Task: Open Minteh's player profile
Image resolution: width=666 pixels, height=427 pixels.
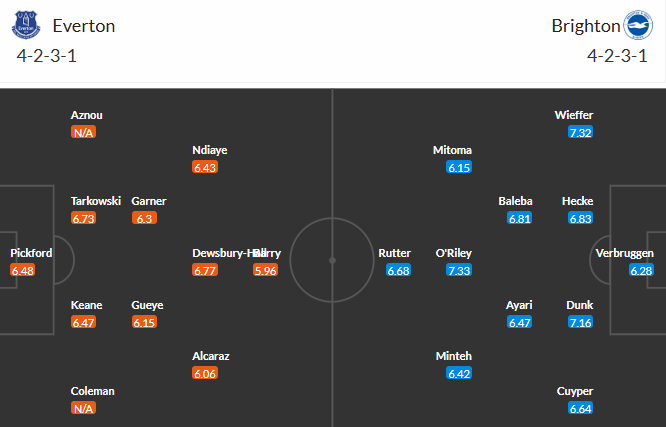Action: pos(453,356)
